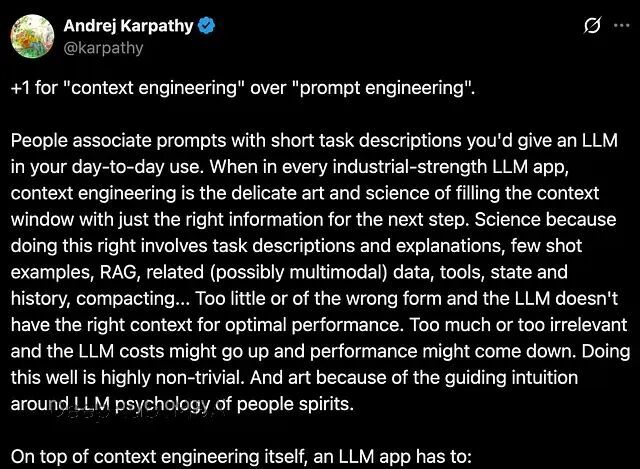Open the three-dot more options menu

[x=620, y=26]
